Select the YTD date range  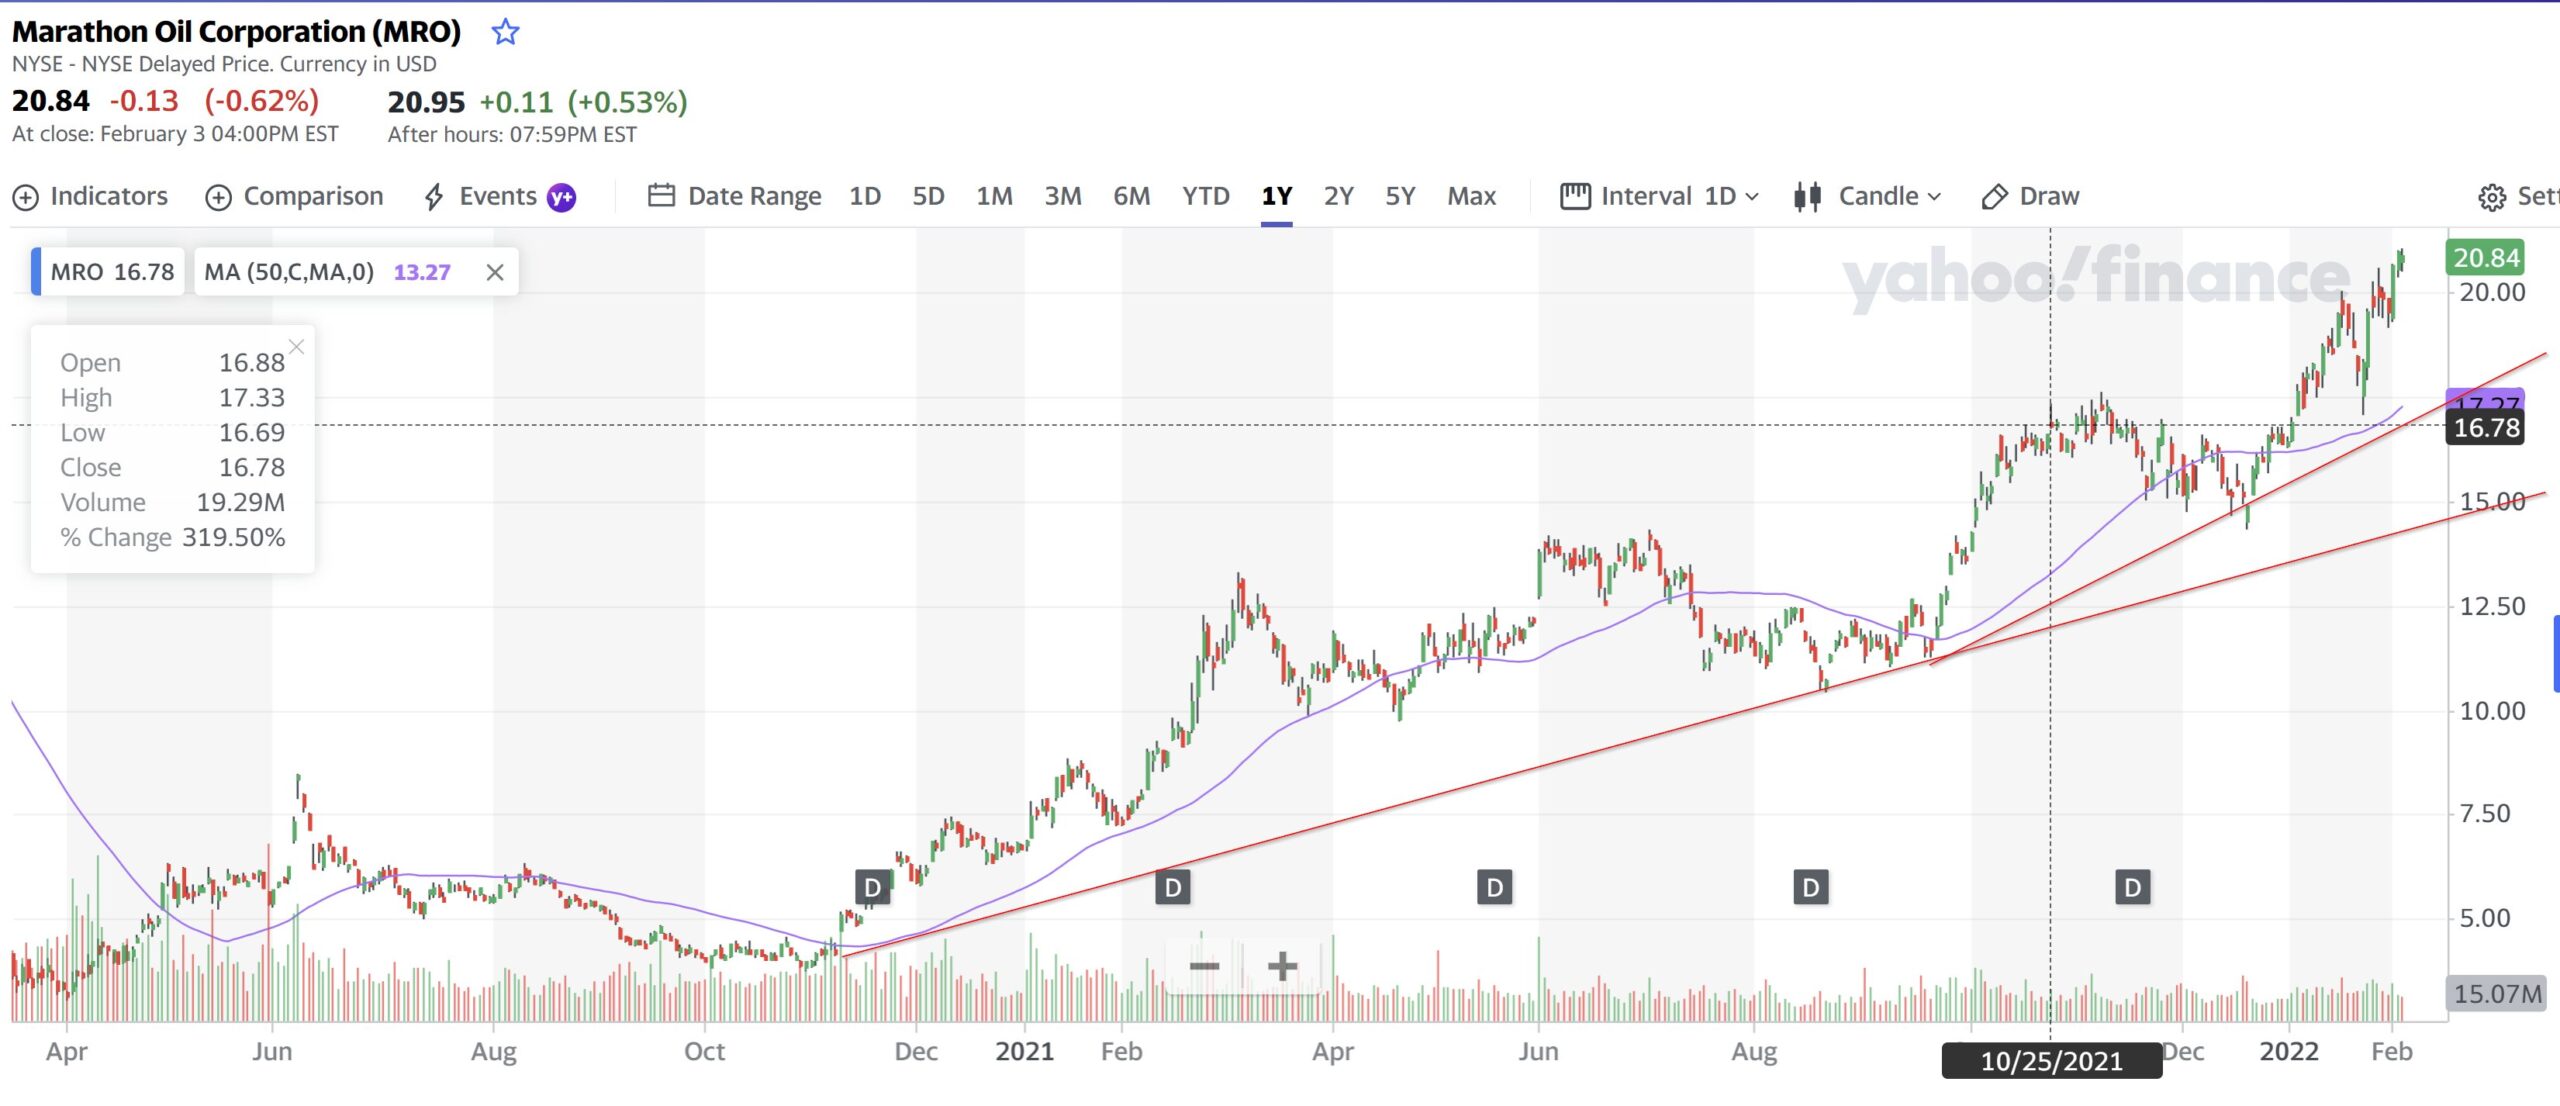point(1206,196)
